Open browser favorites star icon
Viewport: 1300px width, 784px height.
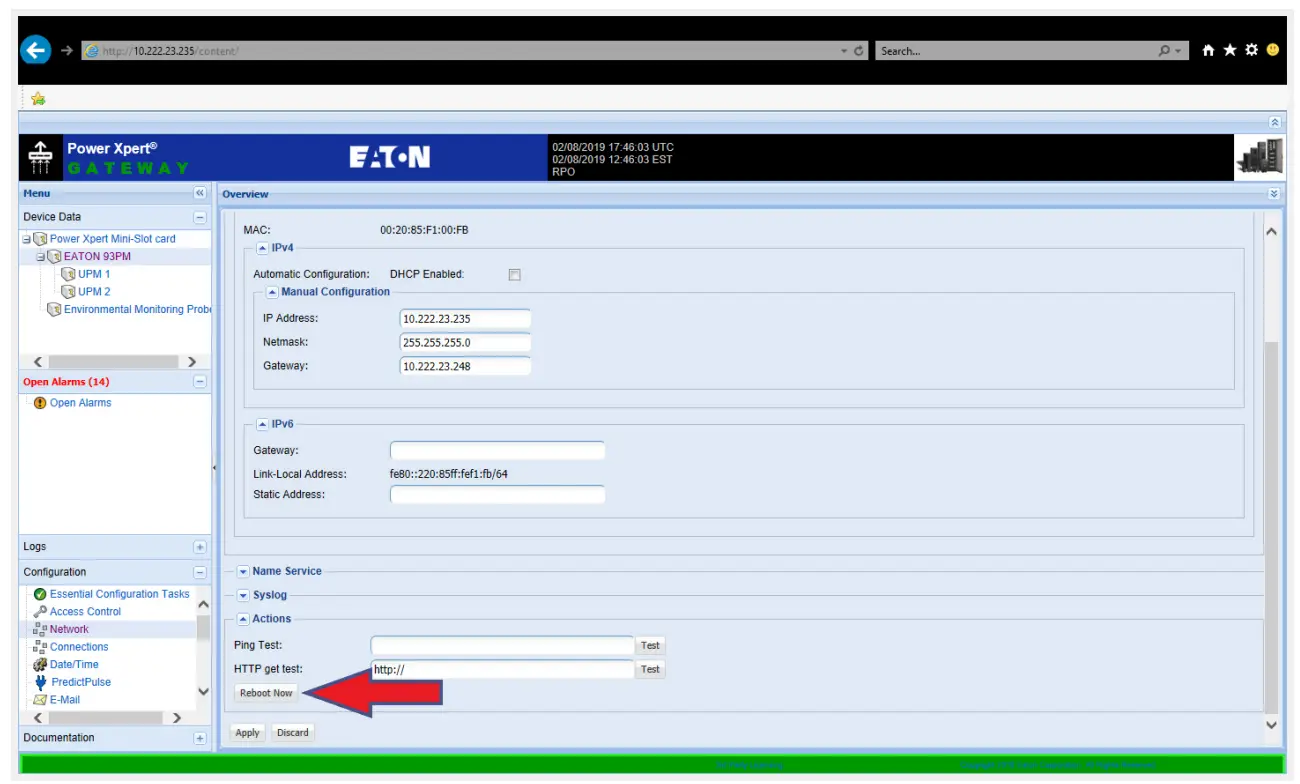click(1230, 50)
